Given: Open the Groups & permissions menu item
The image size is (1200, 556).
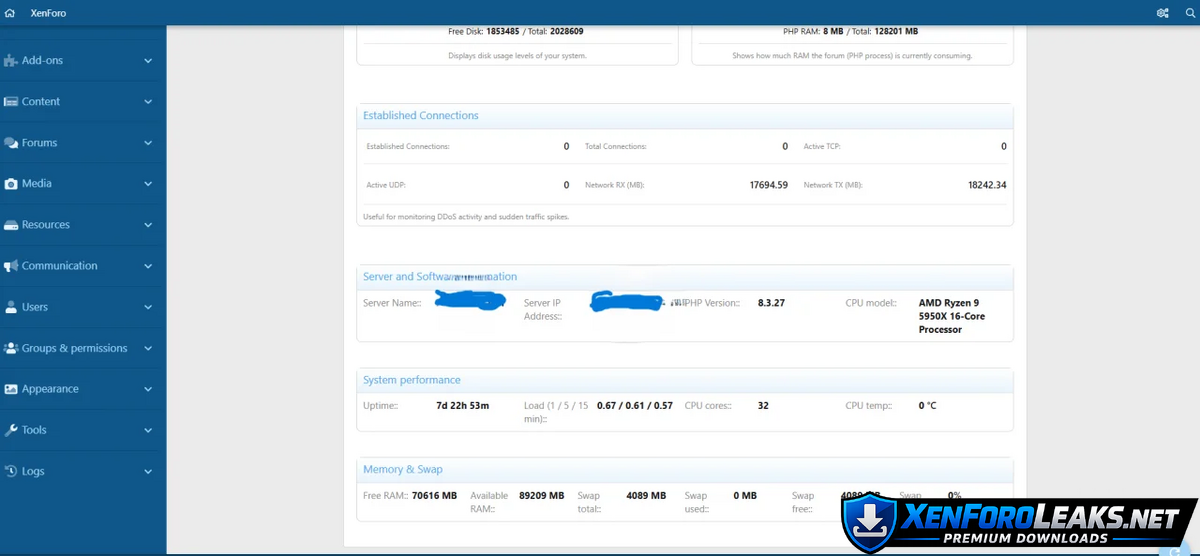Looking at the screenshot, I should [74, 348].
